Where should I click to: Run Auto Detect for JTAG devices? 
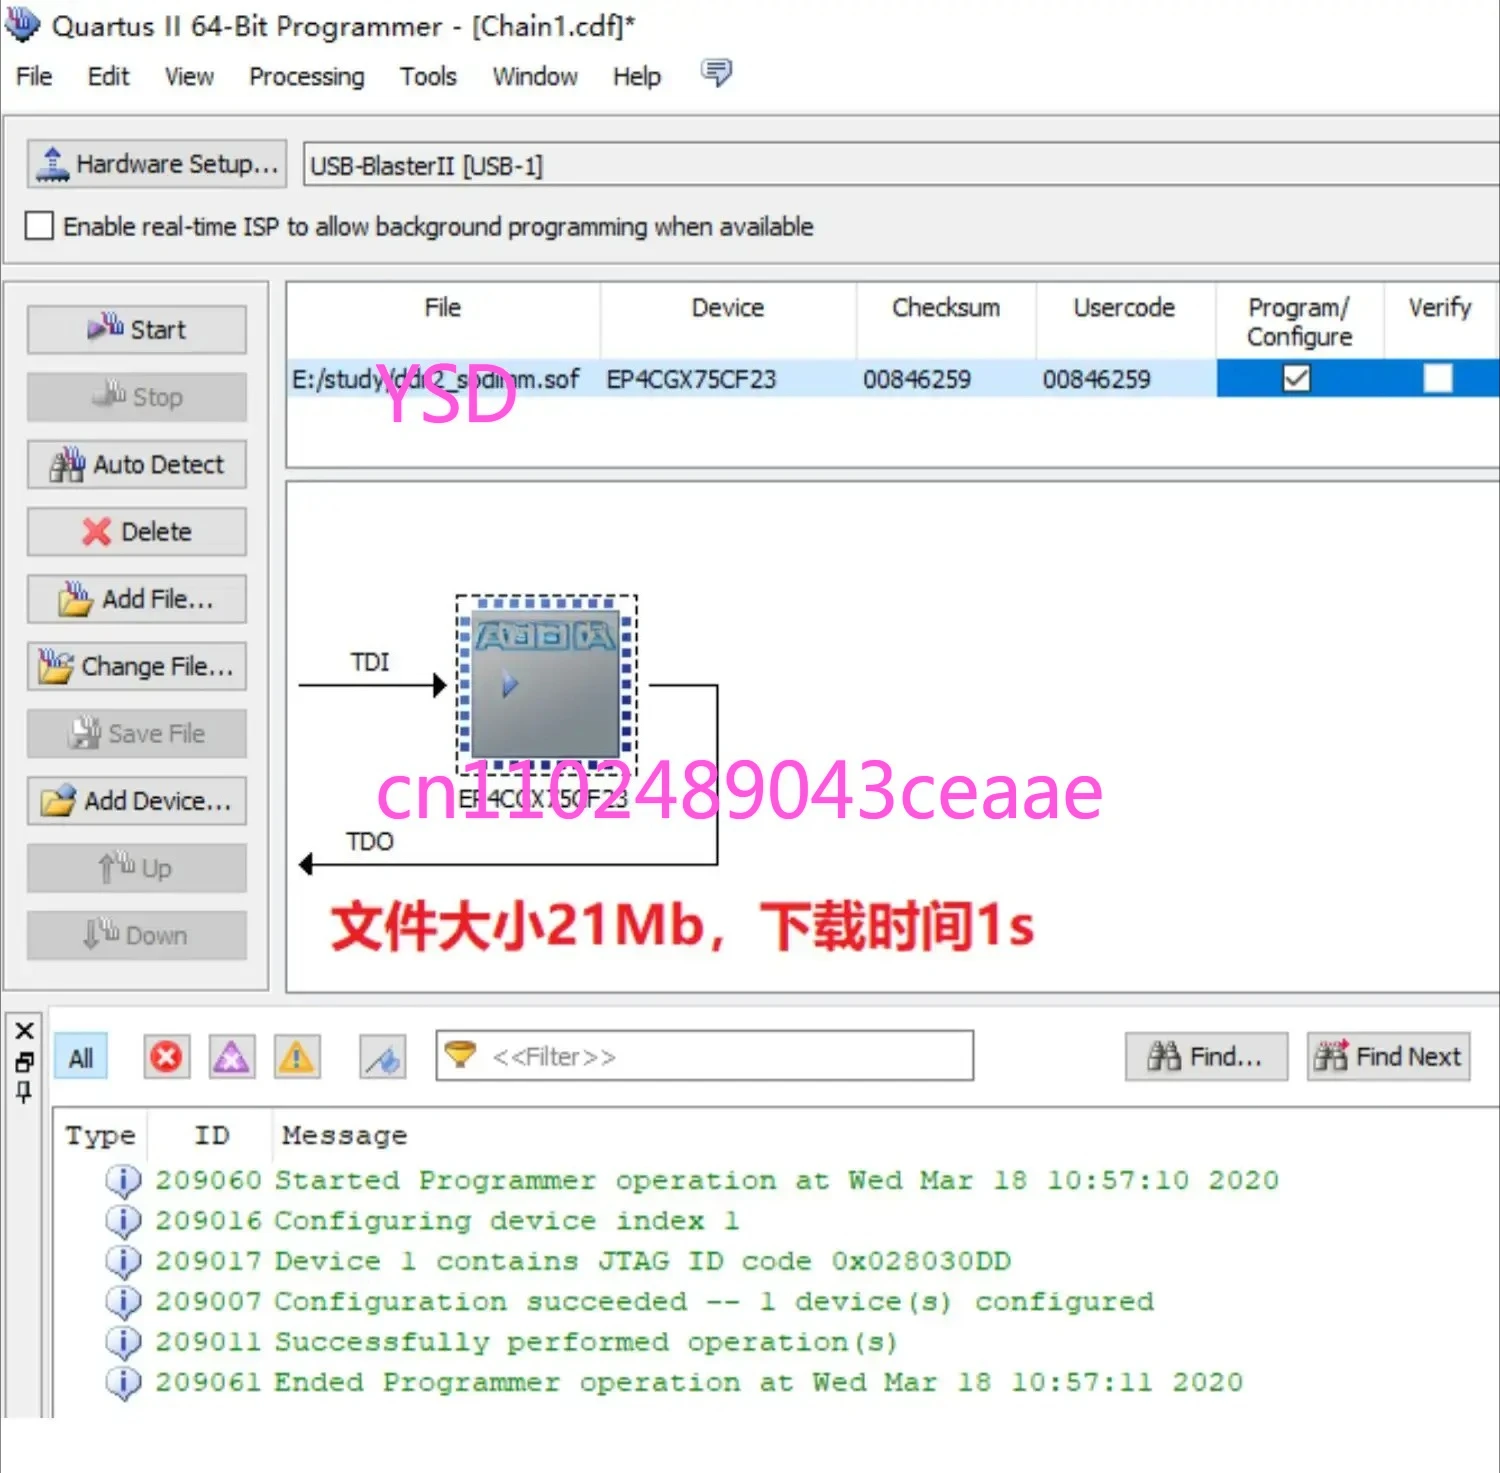137,464
